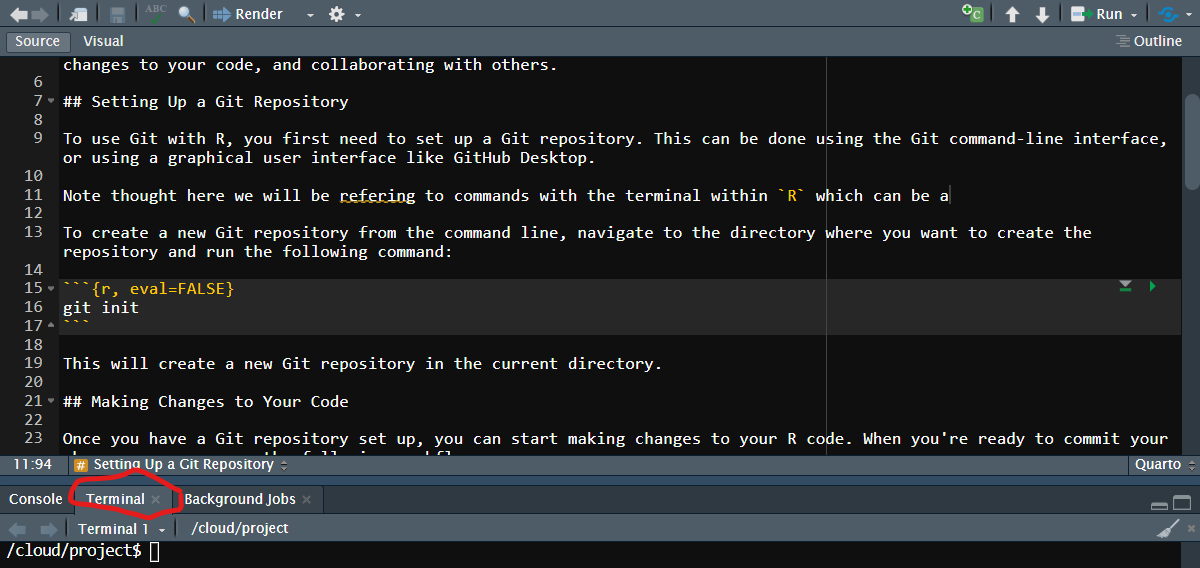Screen dimensions: 1200x568
Task: Minimize the terminal pane
Action: (x=1159, y=504)
